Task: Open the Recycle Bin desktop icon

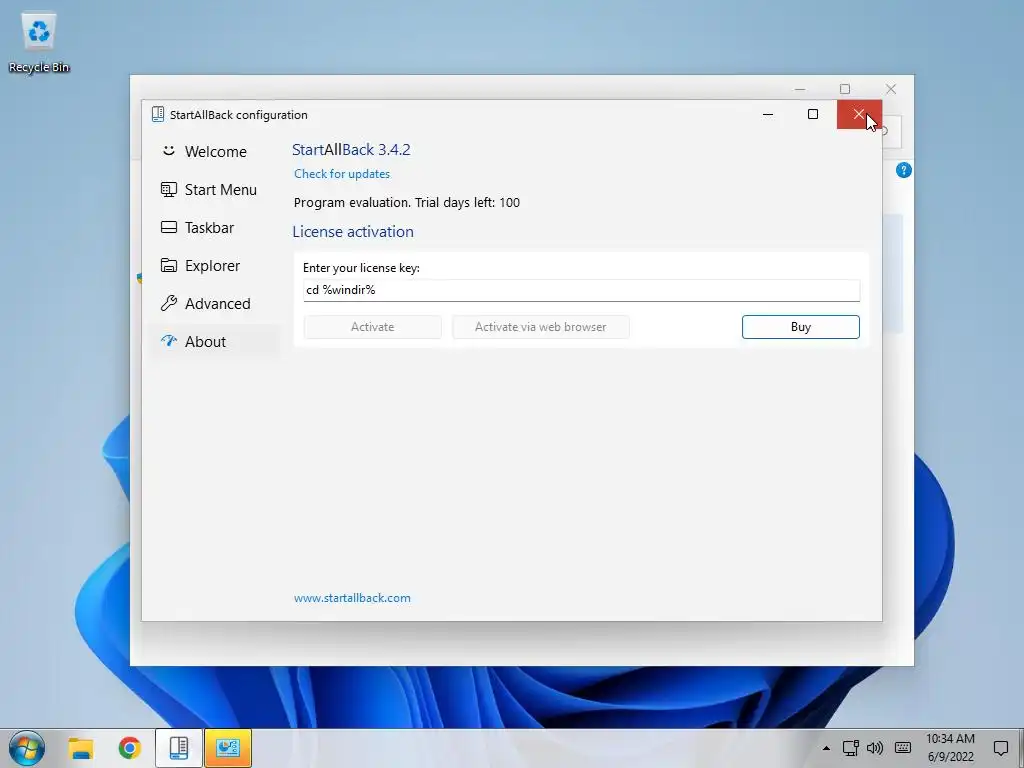Action: click(39, 44)
